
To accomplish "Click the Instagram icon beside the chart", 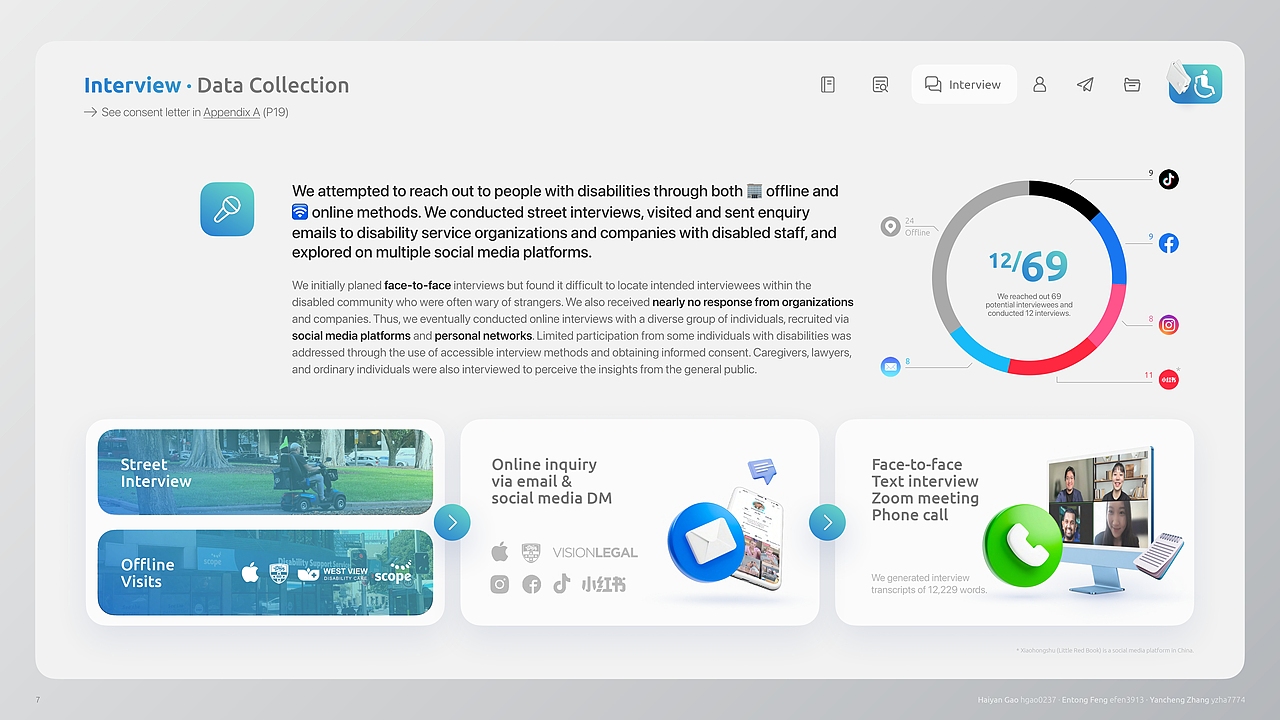I will tap(1168, 324).
